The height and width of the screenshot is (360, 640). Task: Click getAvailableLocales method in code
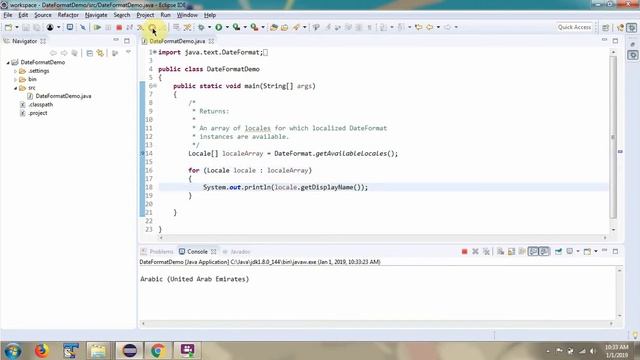(351, 154)
